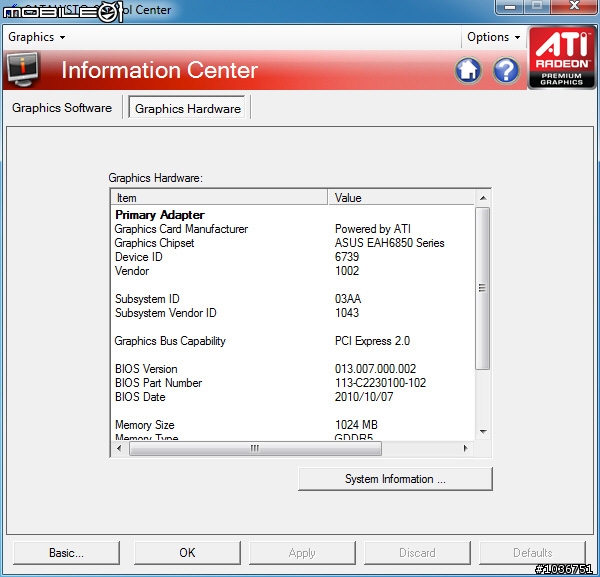Confirm with the OK button
The height and width of the screenshot is (577, 600).
(187, 553)
